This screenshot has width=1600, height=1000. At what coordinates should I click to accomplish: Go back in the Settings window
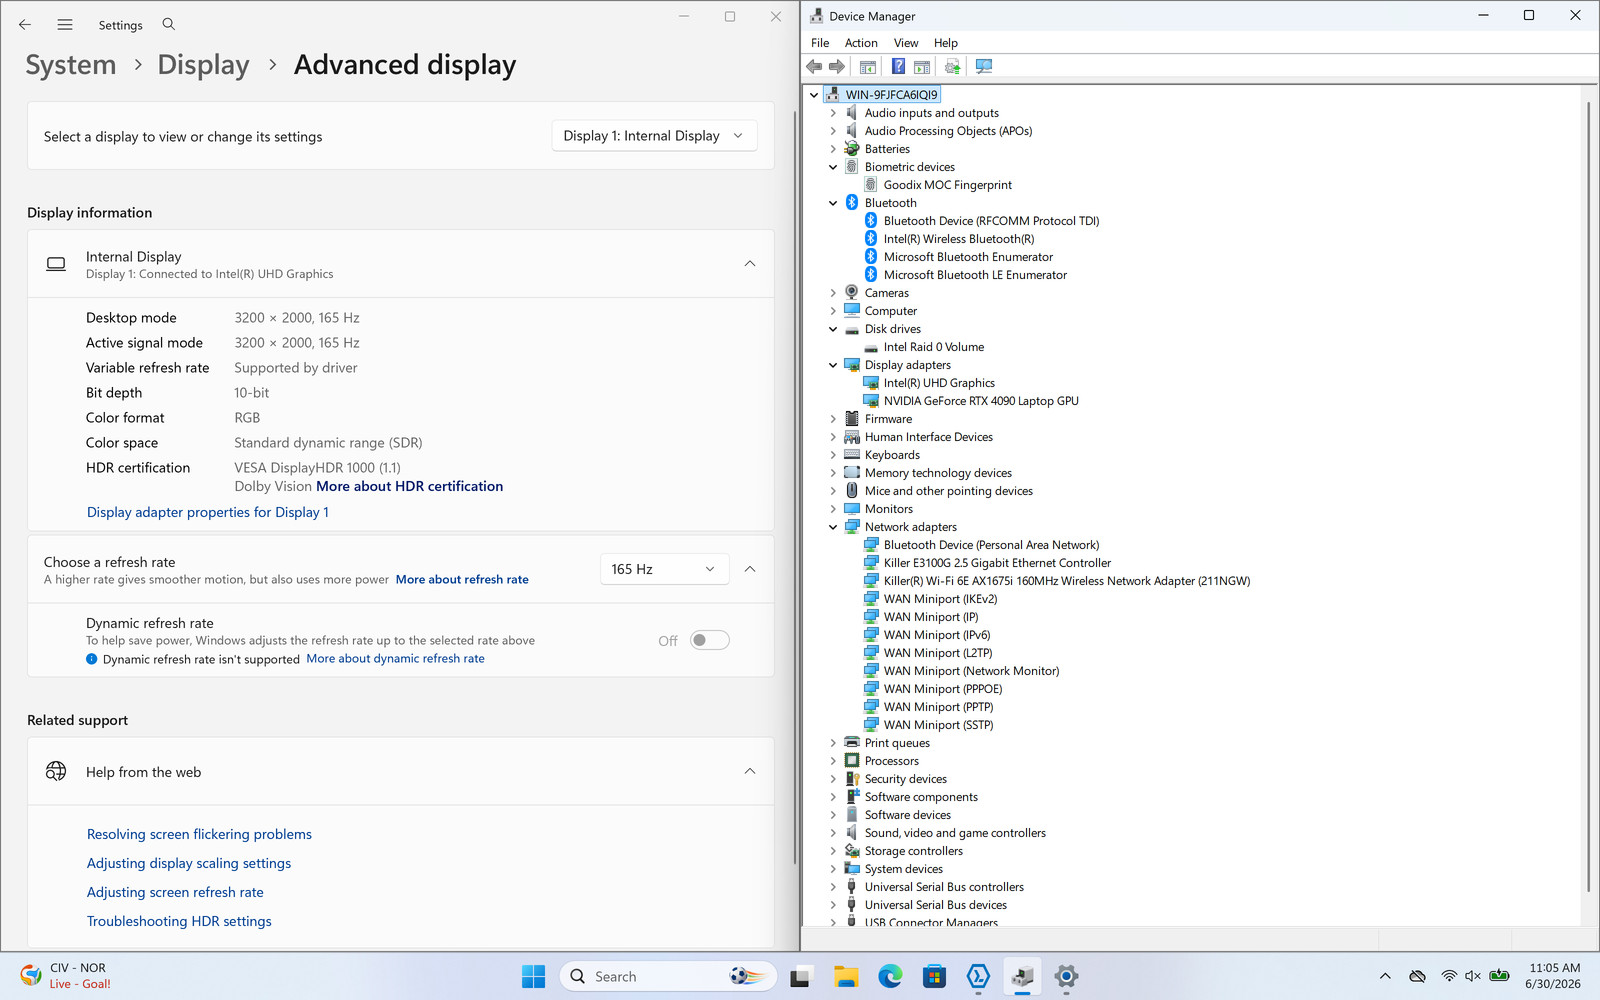tap(25, 24)
